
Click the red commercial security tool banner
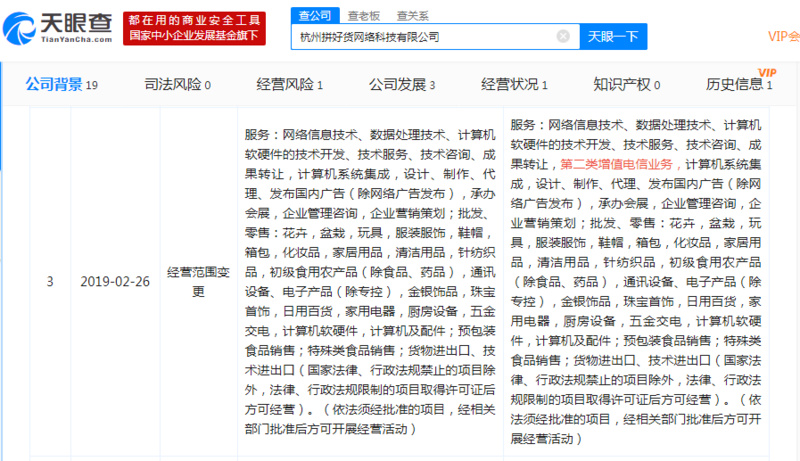click(x=194, y=28)
